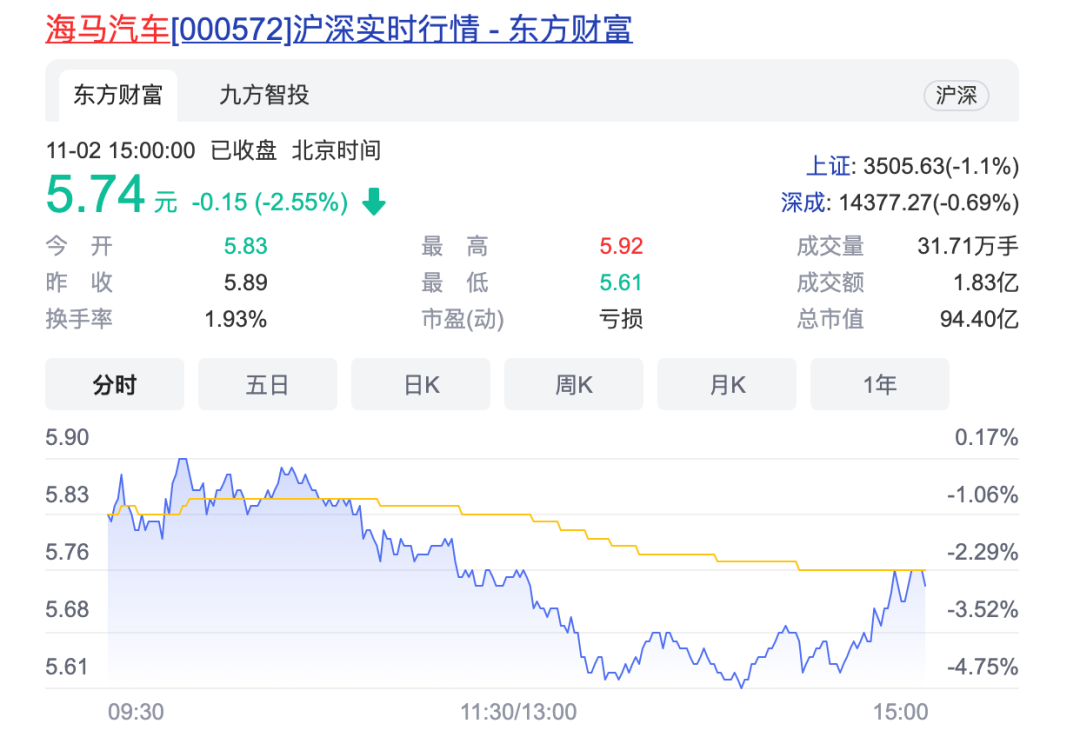This screenshot has width=1080, height=737.
Task: Click the 09:30 time axis label
Action: (136, 712)
